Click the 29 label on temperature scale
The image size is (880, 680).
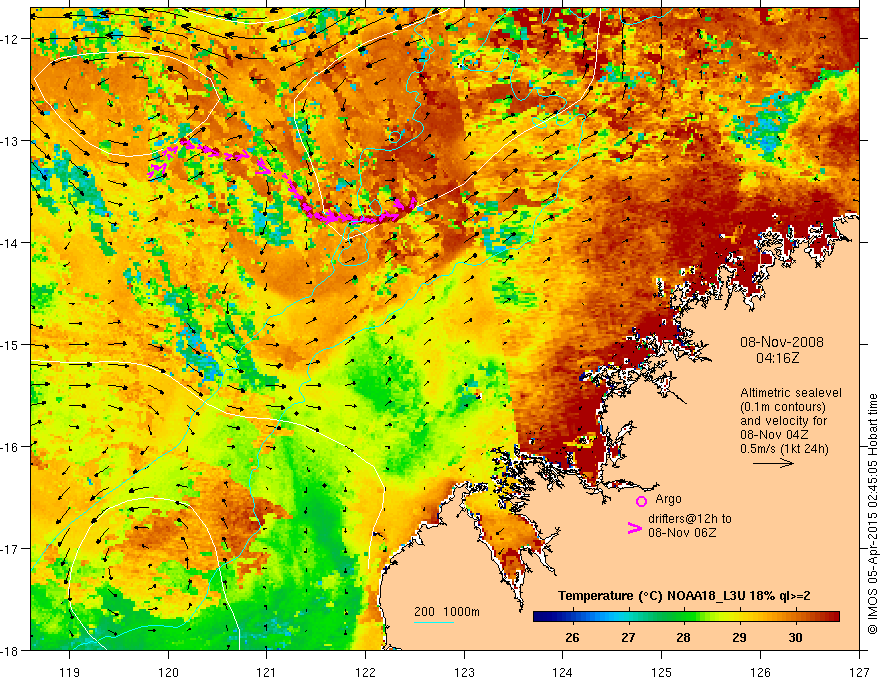(739, 638)
